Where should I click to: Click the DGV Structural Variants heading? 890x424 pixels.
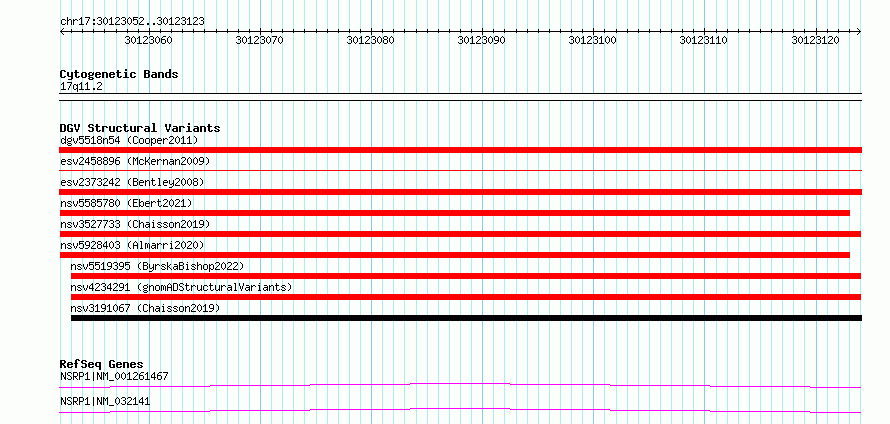tap(140, 128)
